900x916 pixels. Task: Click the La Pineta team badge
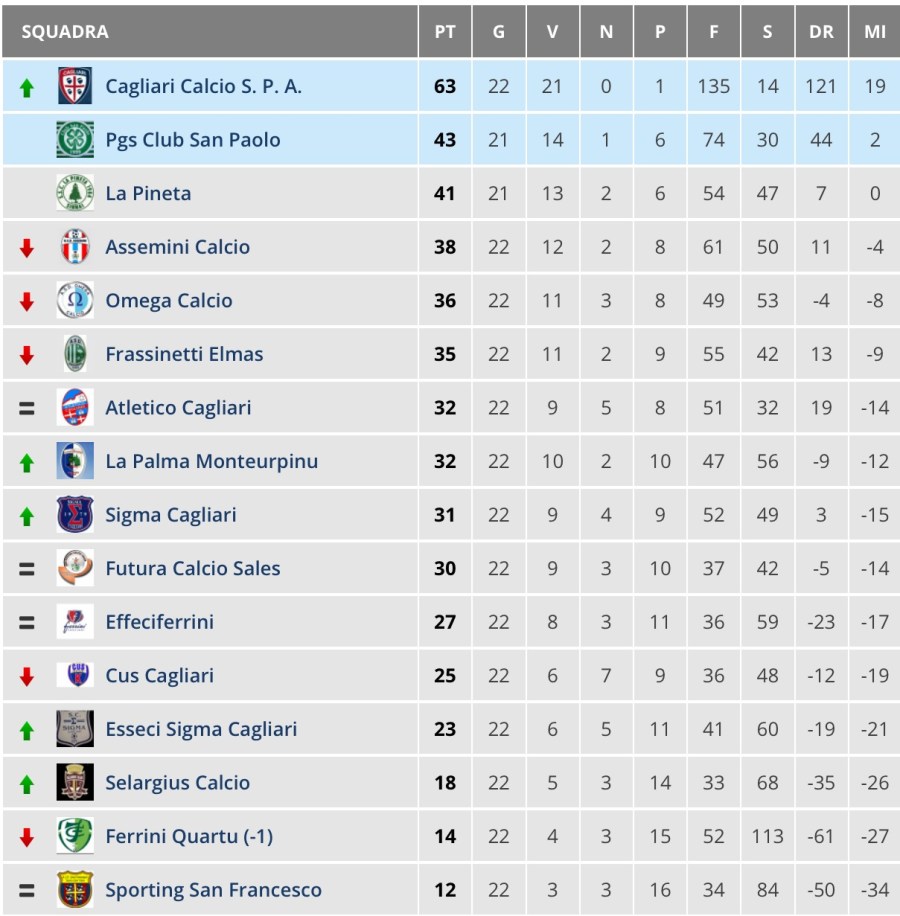coord(75,193)
